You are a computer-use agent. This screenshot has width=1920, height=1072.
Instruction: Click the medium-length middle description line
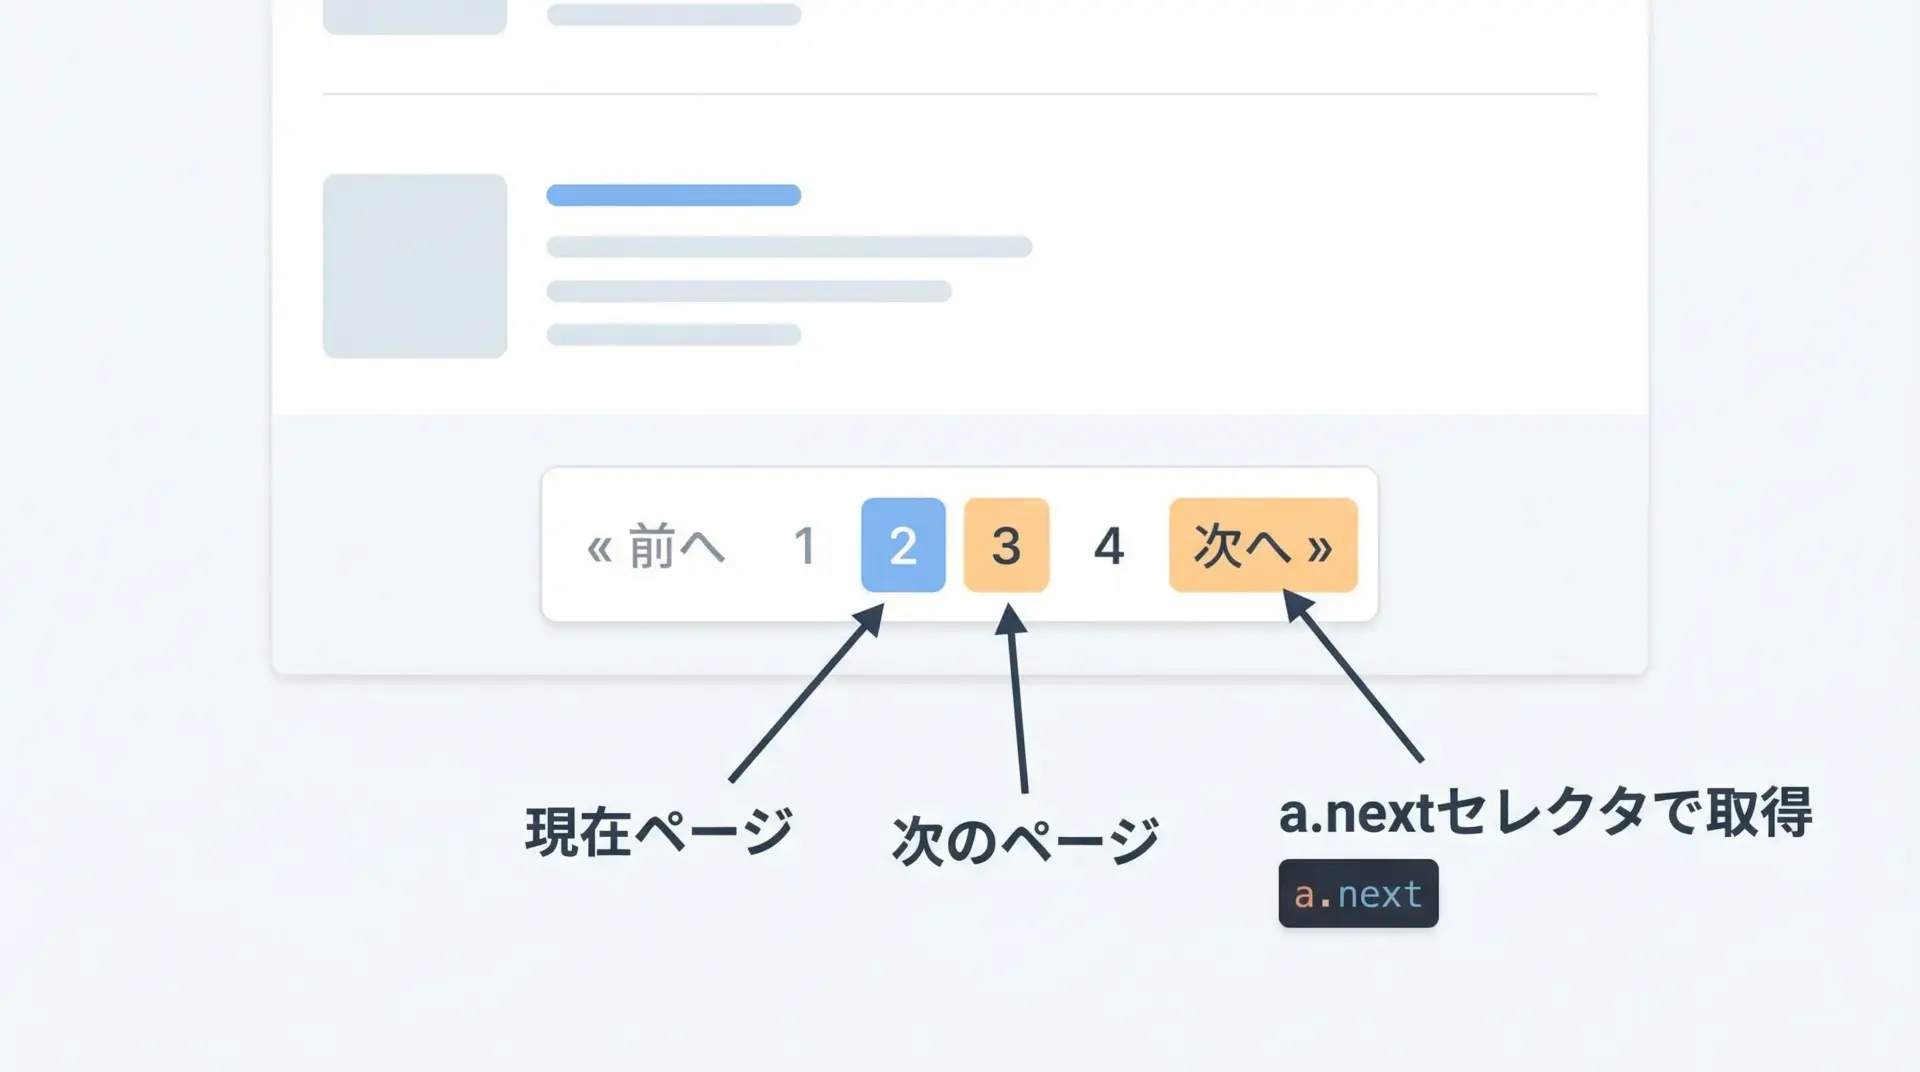point(749,291)
